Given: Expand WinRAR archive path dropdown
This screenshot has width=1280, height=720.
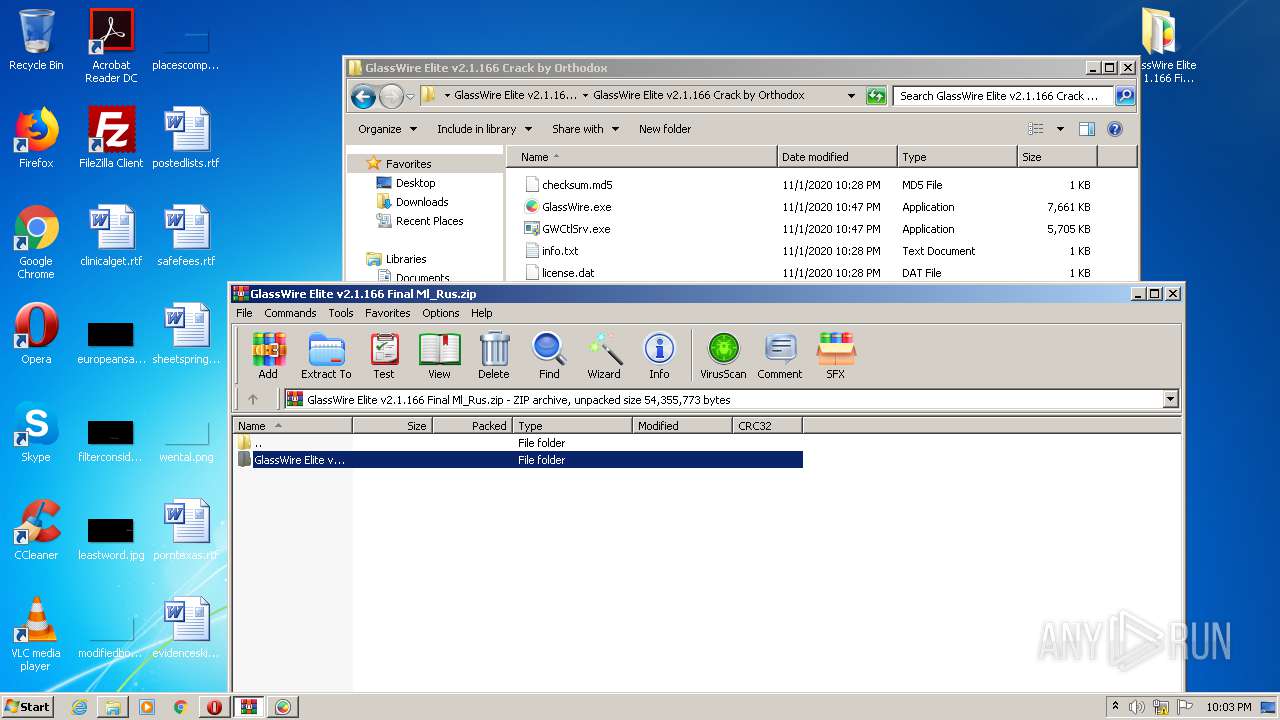Looking at the screenshot, I should tap(1170, 399).
